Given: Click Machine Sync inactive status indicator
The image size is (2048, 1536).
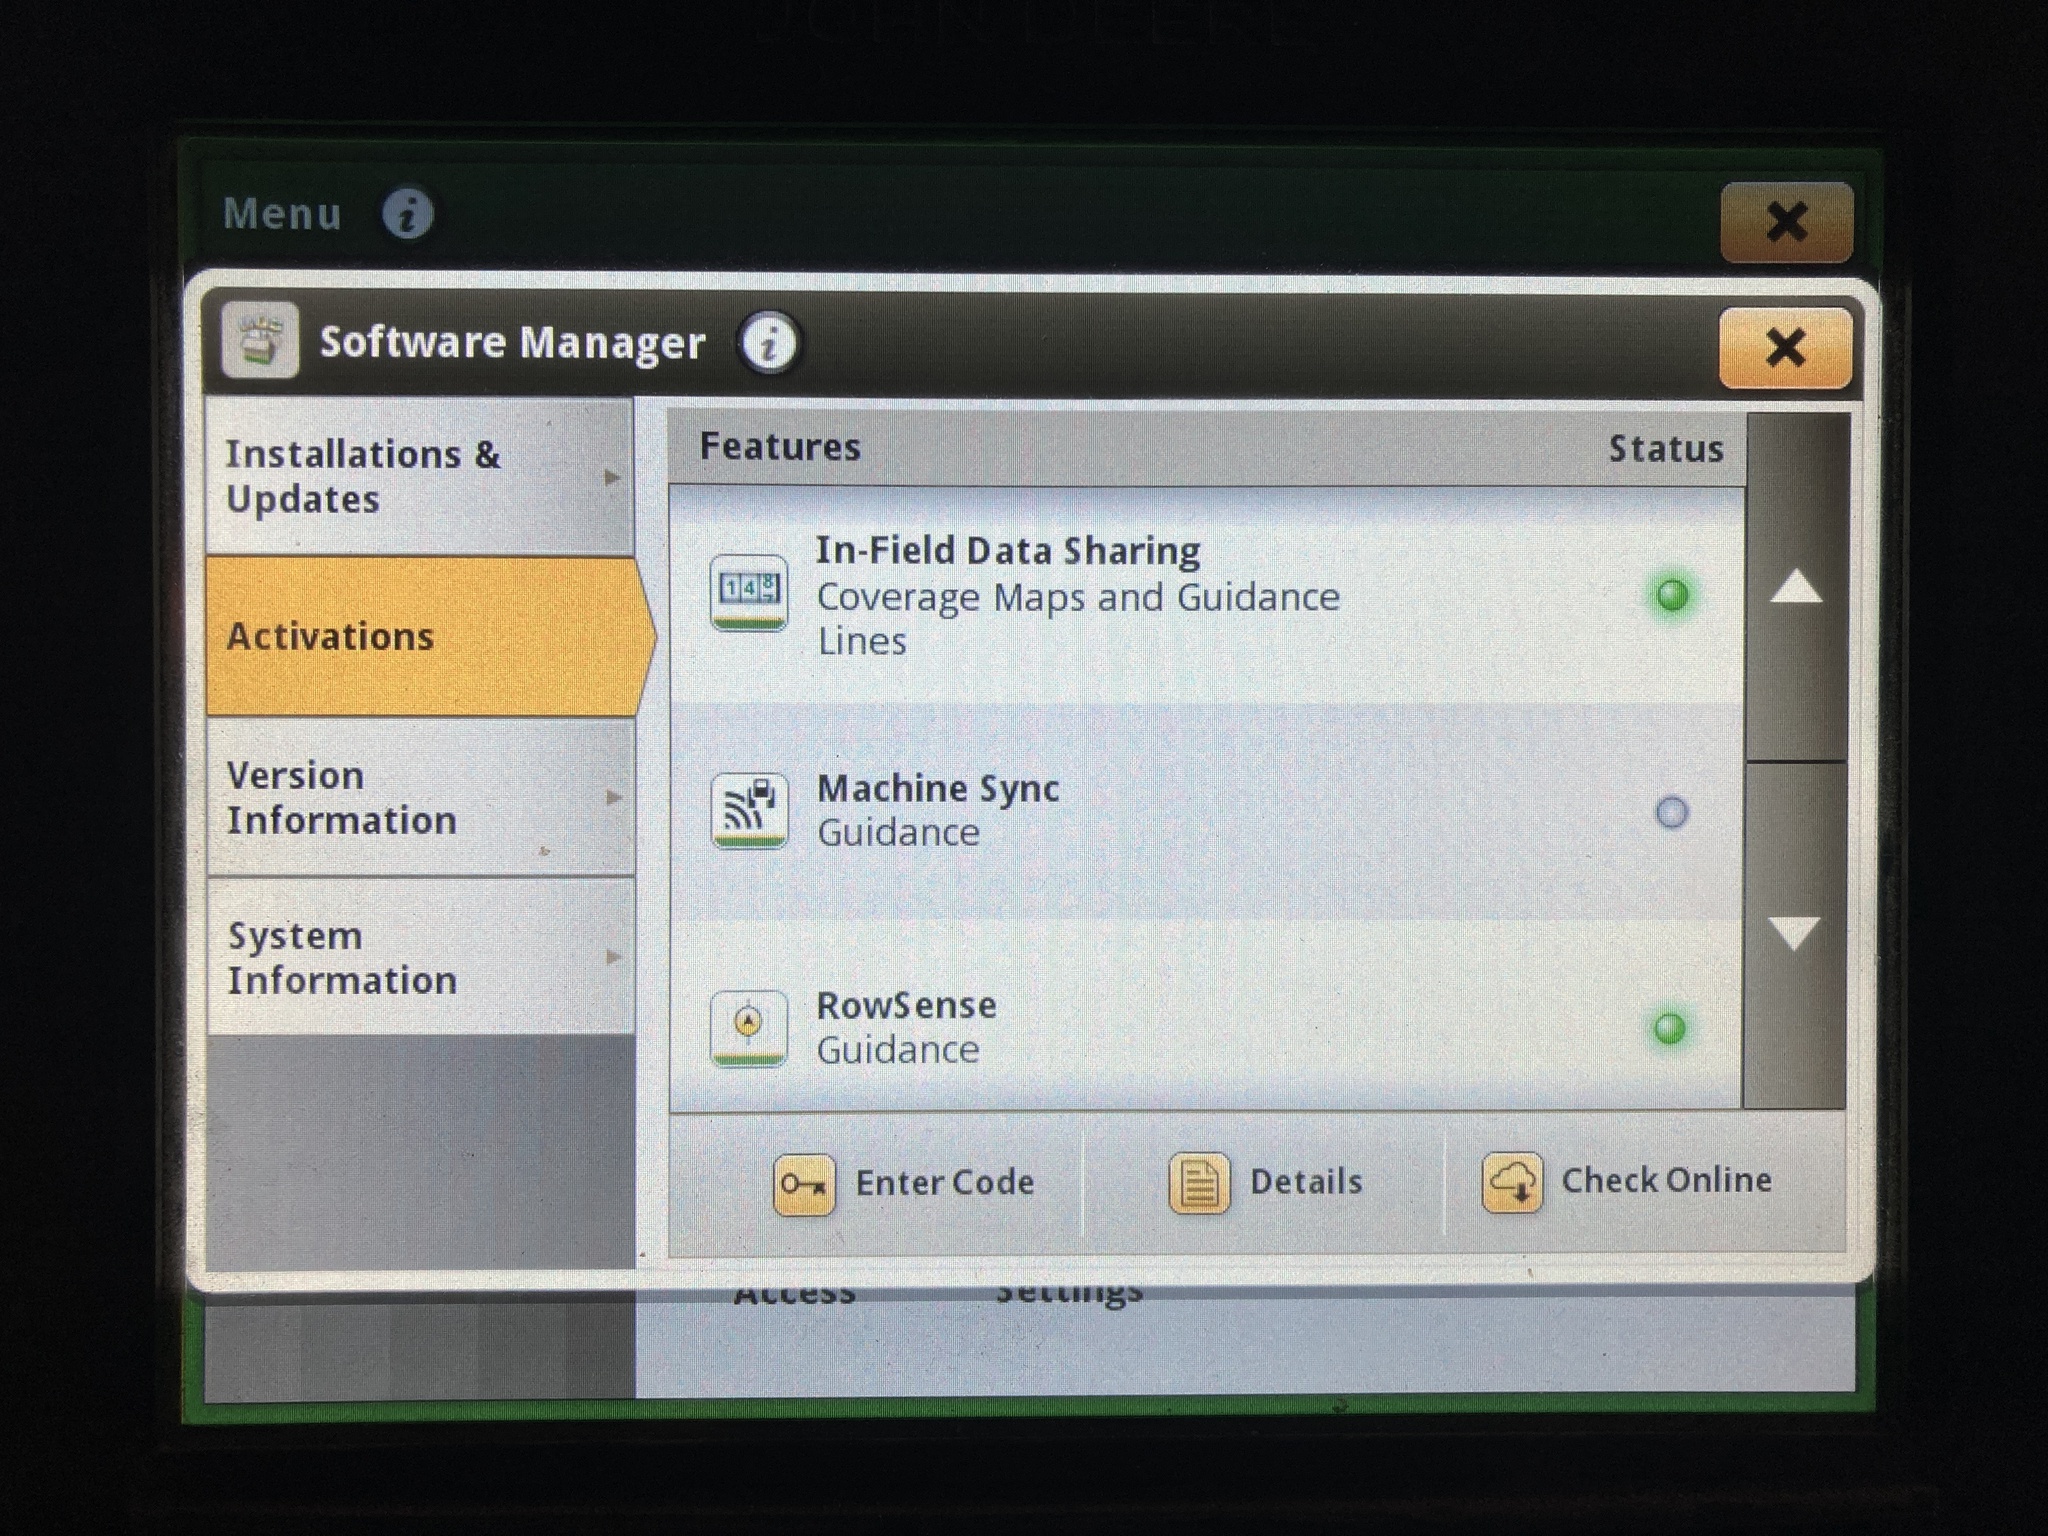Looking at the screenshot, I should coord(1672,812).
